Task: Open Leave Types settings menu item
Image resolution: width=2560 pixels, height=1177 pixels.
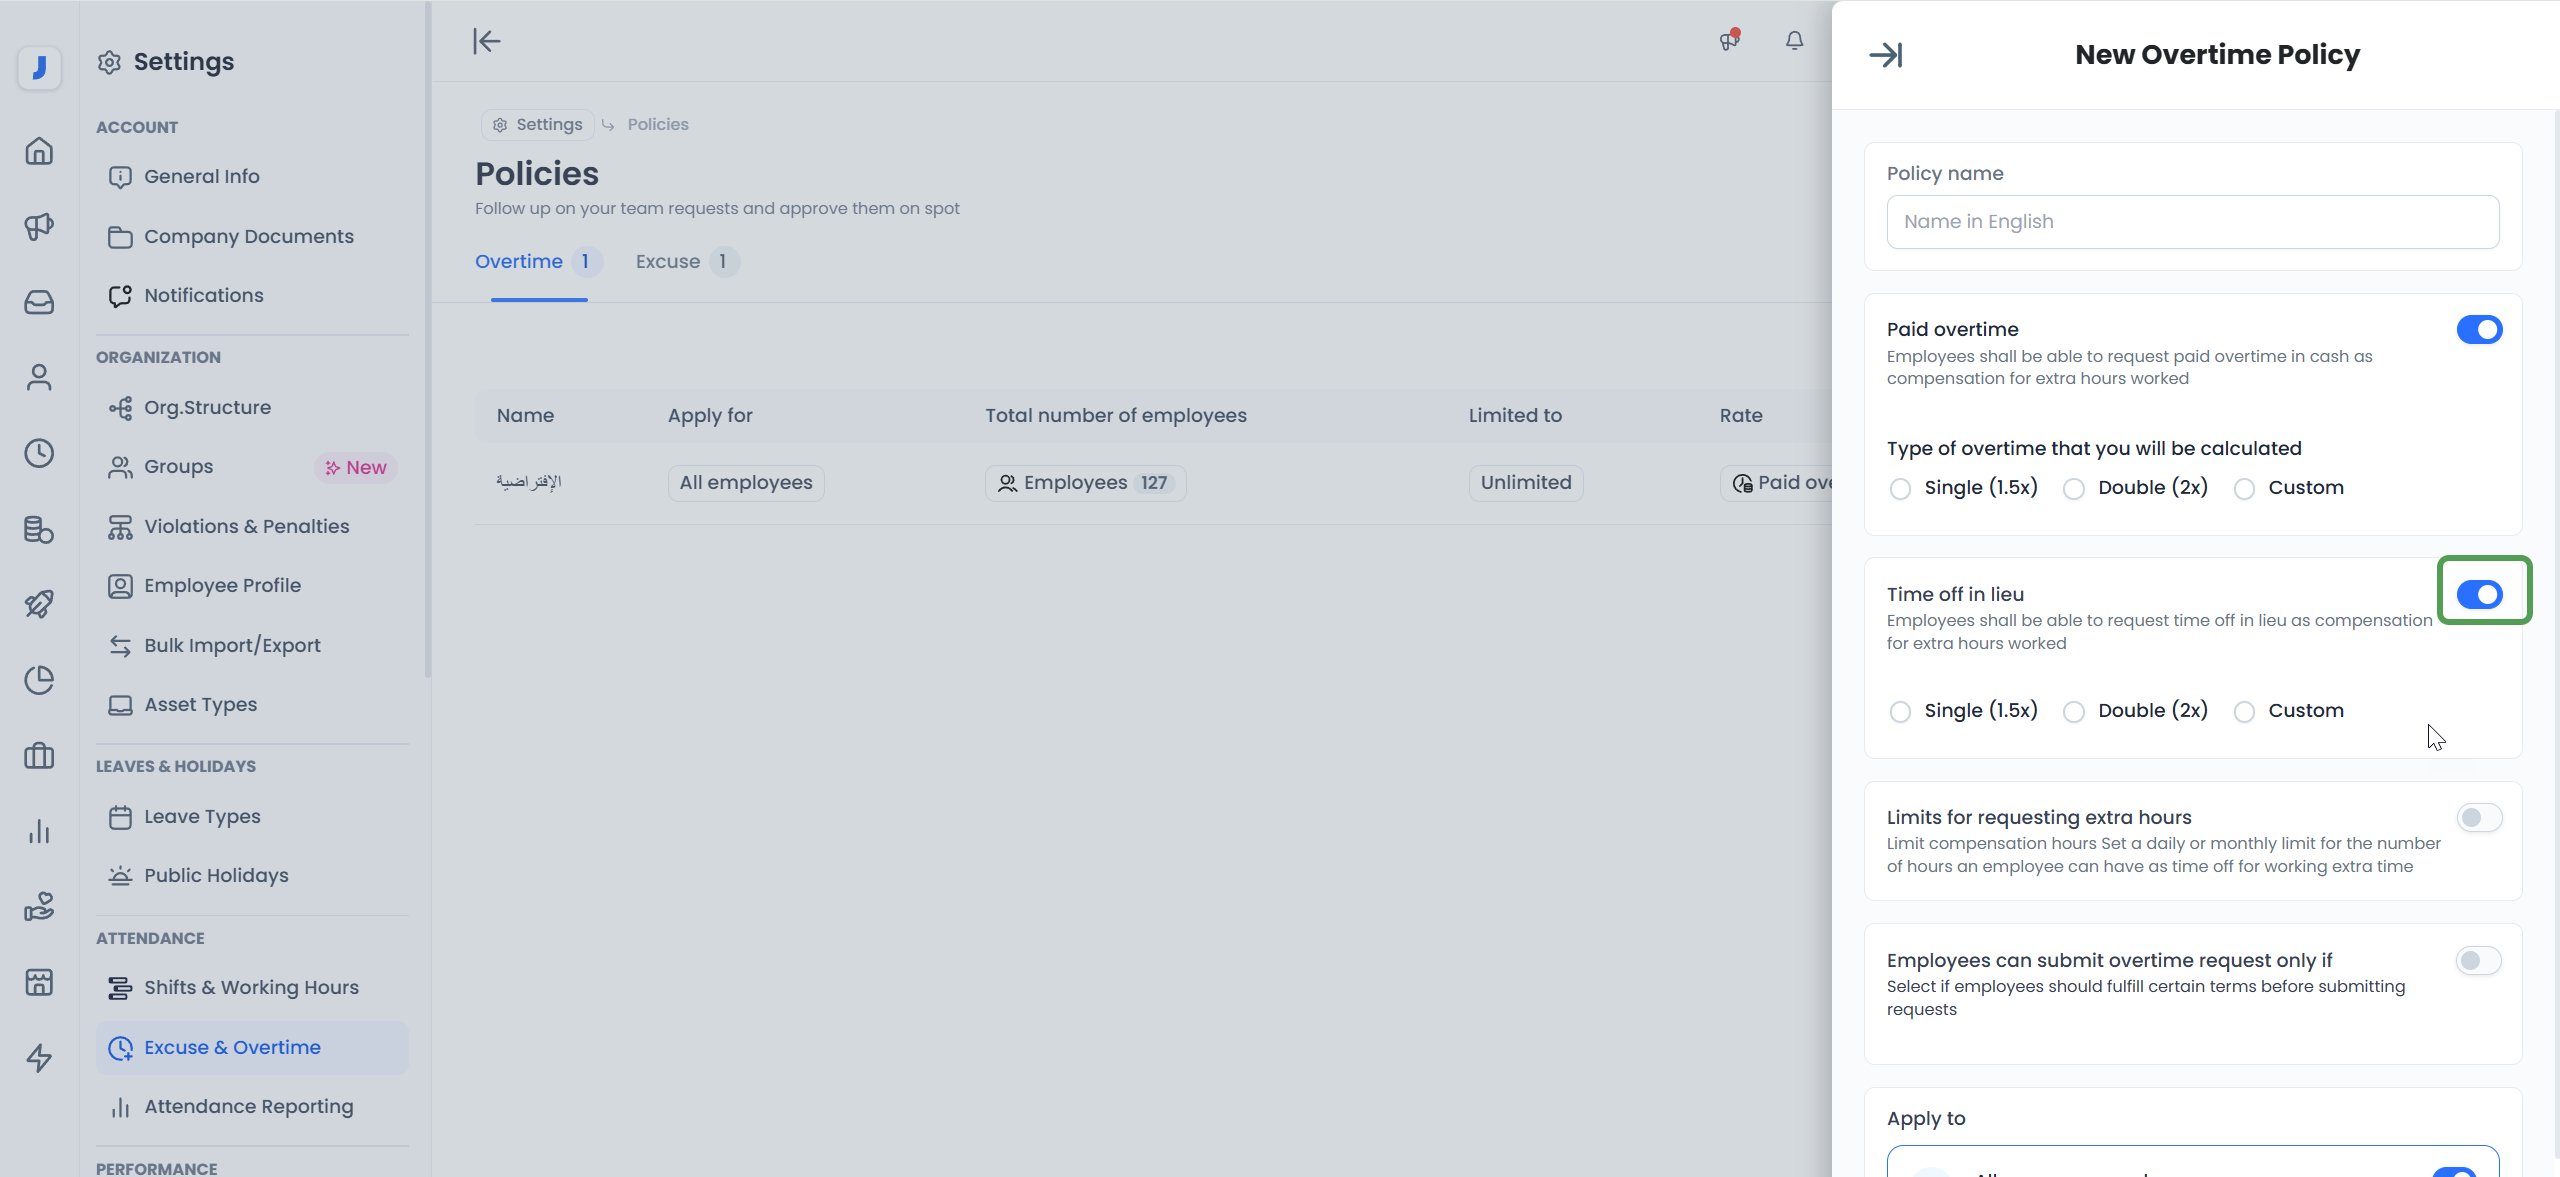Action: tap(202, 817)
